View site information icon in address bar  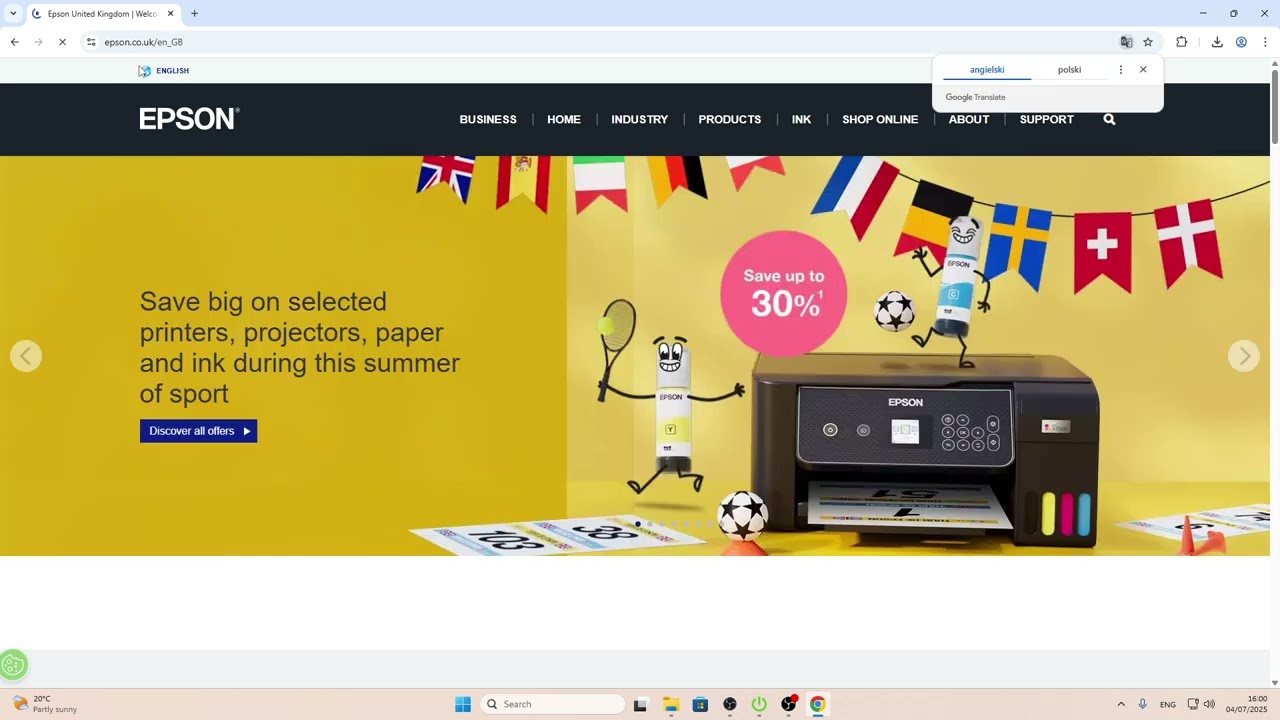[x=91, y=42]
